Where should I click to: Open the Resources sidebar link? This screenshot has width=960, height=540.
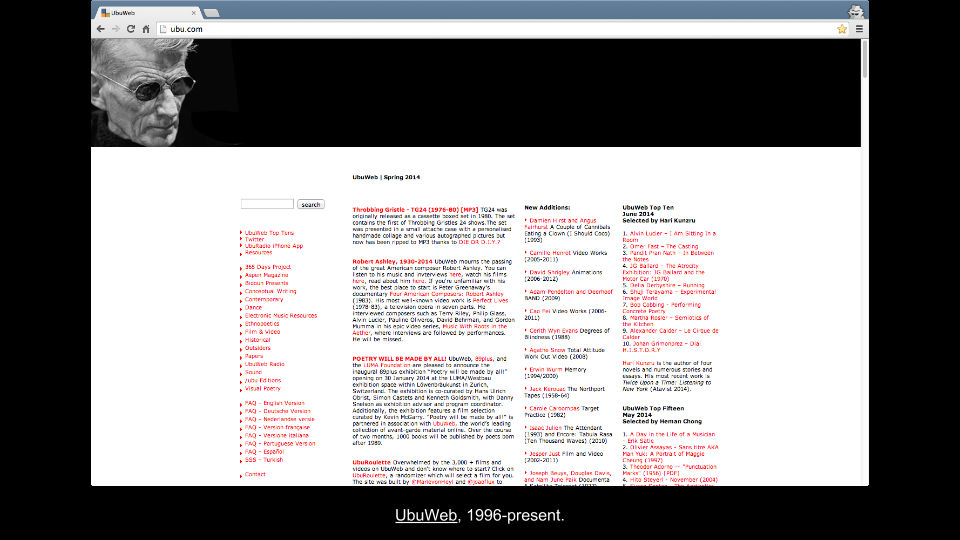point(258,252)
